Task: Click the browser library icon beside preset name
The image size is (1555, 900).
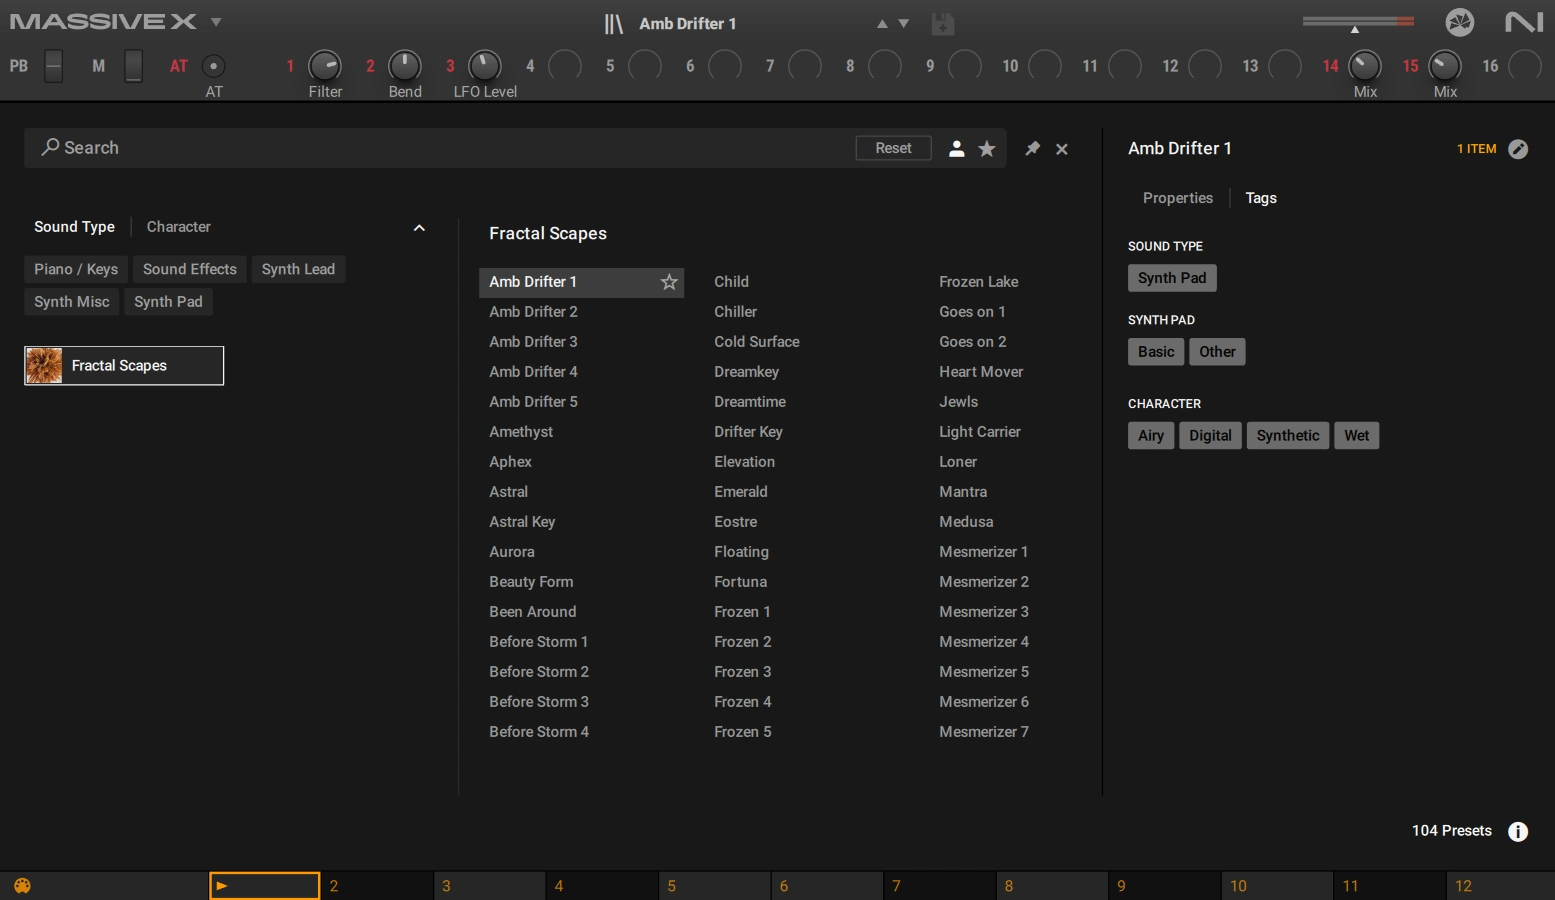Action: click(x=613, y=24)
